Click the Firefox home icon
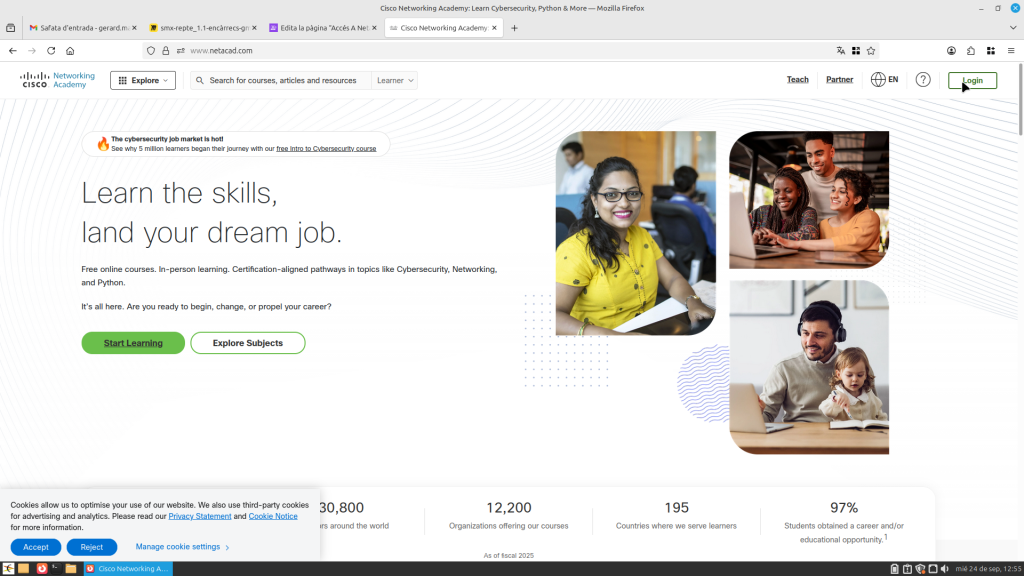 pyautogui.click(x=70, y=50)
